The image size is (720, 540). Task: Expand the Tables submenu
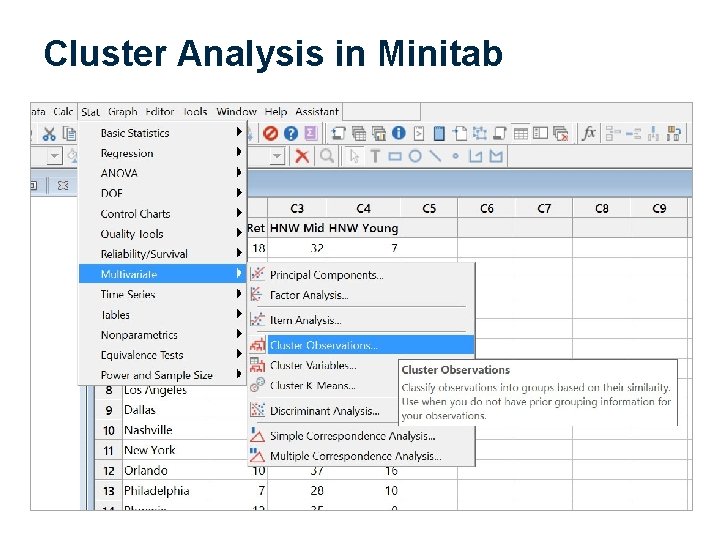163,315
